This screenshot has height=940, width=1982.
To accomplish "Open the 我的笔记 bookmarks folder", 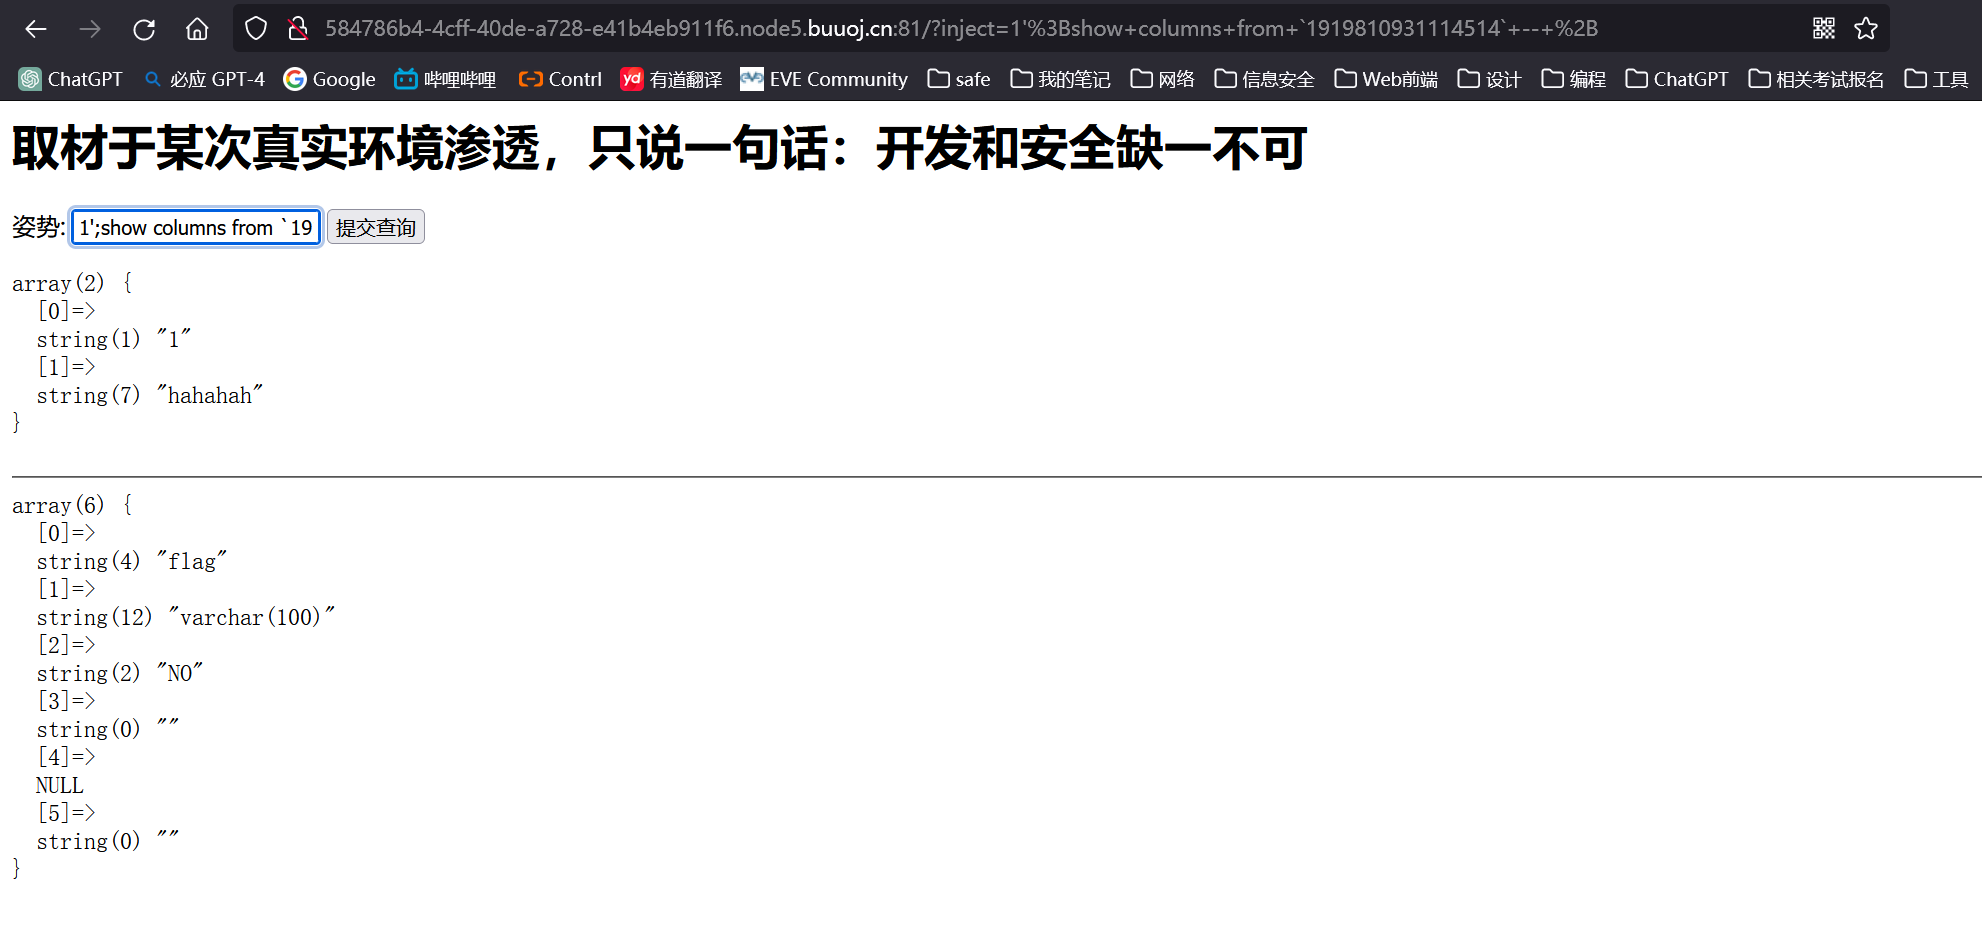I will coord(1060,79).
